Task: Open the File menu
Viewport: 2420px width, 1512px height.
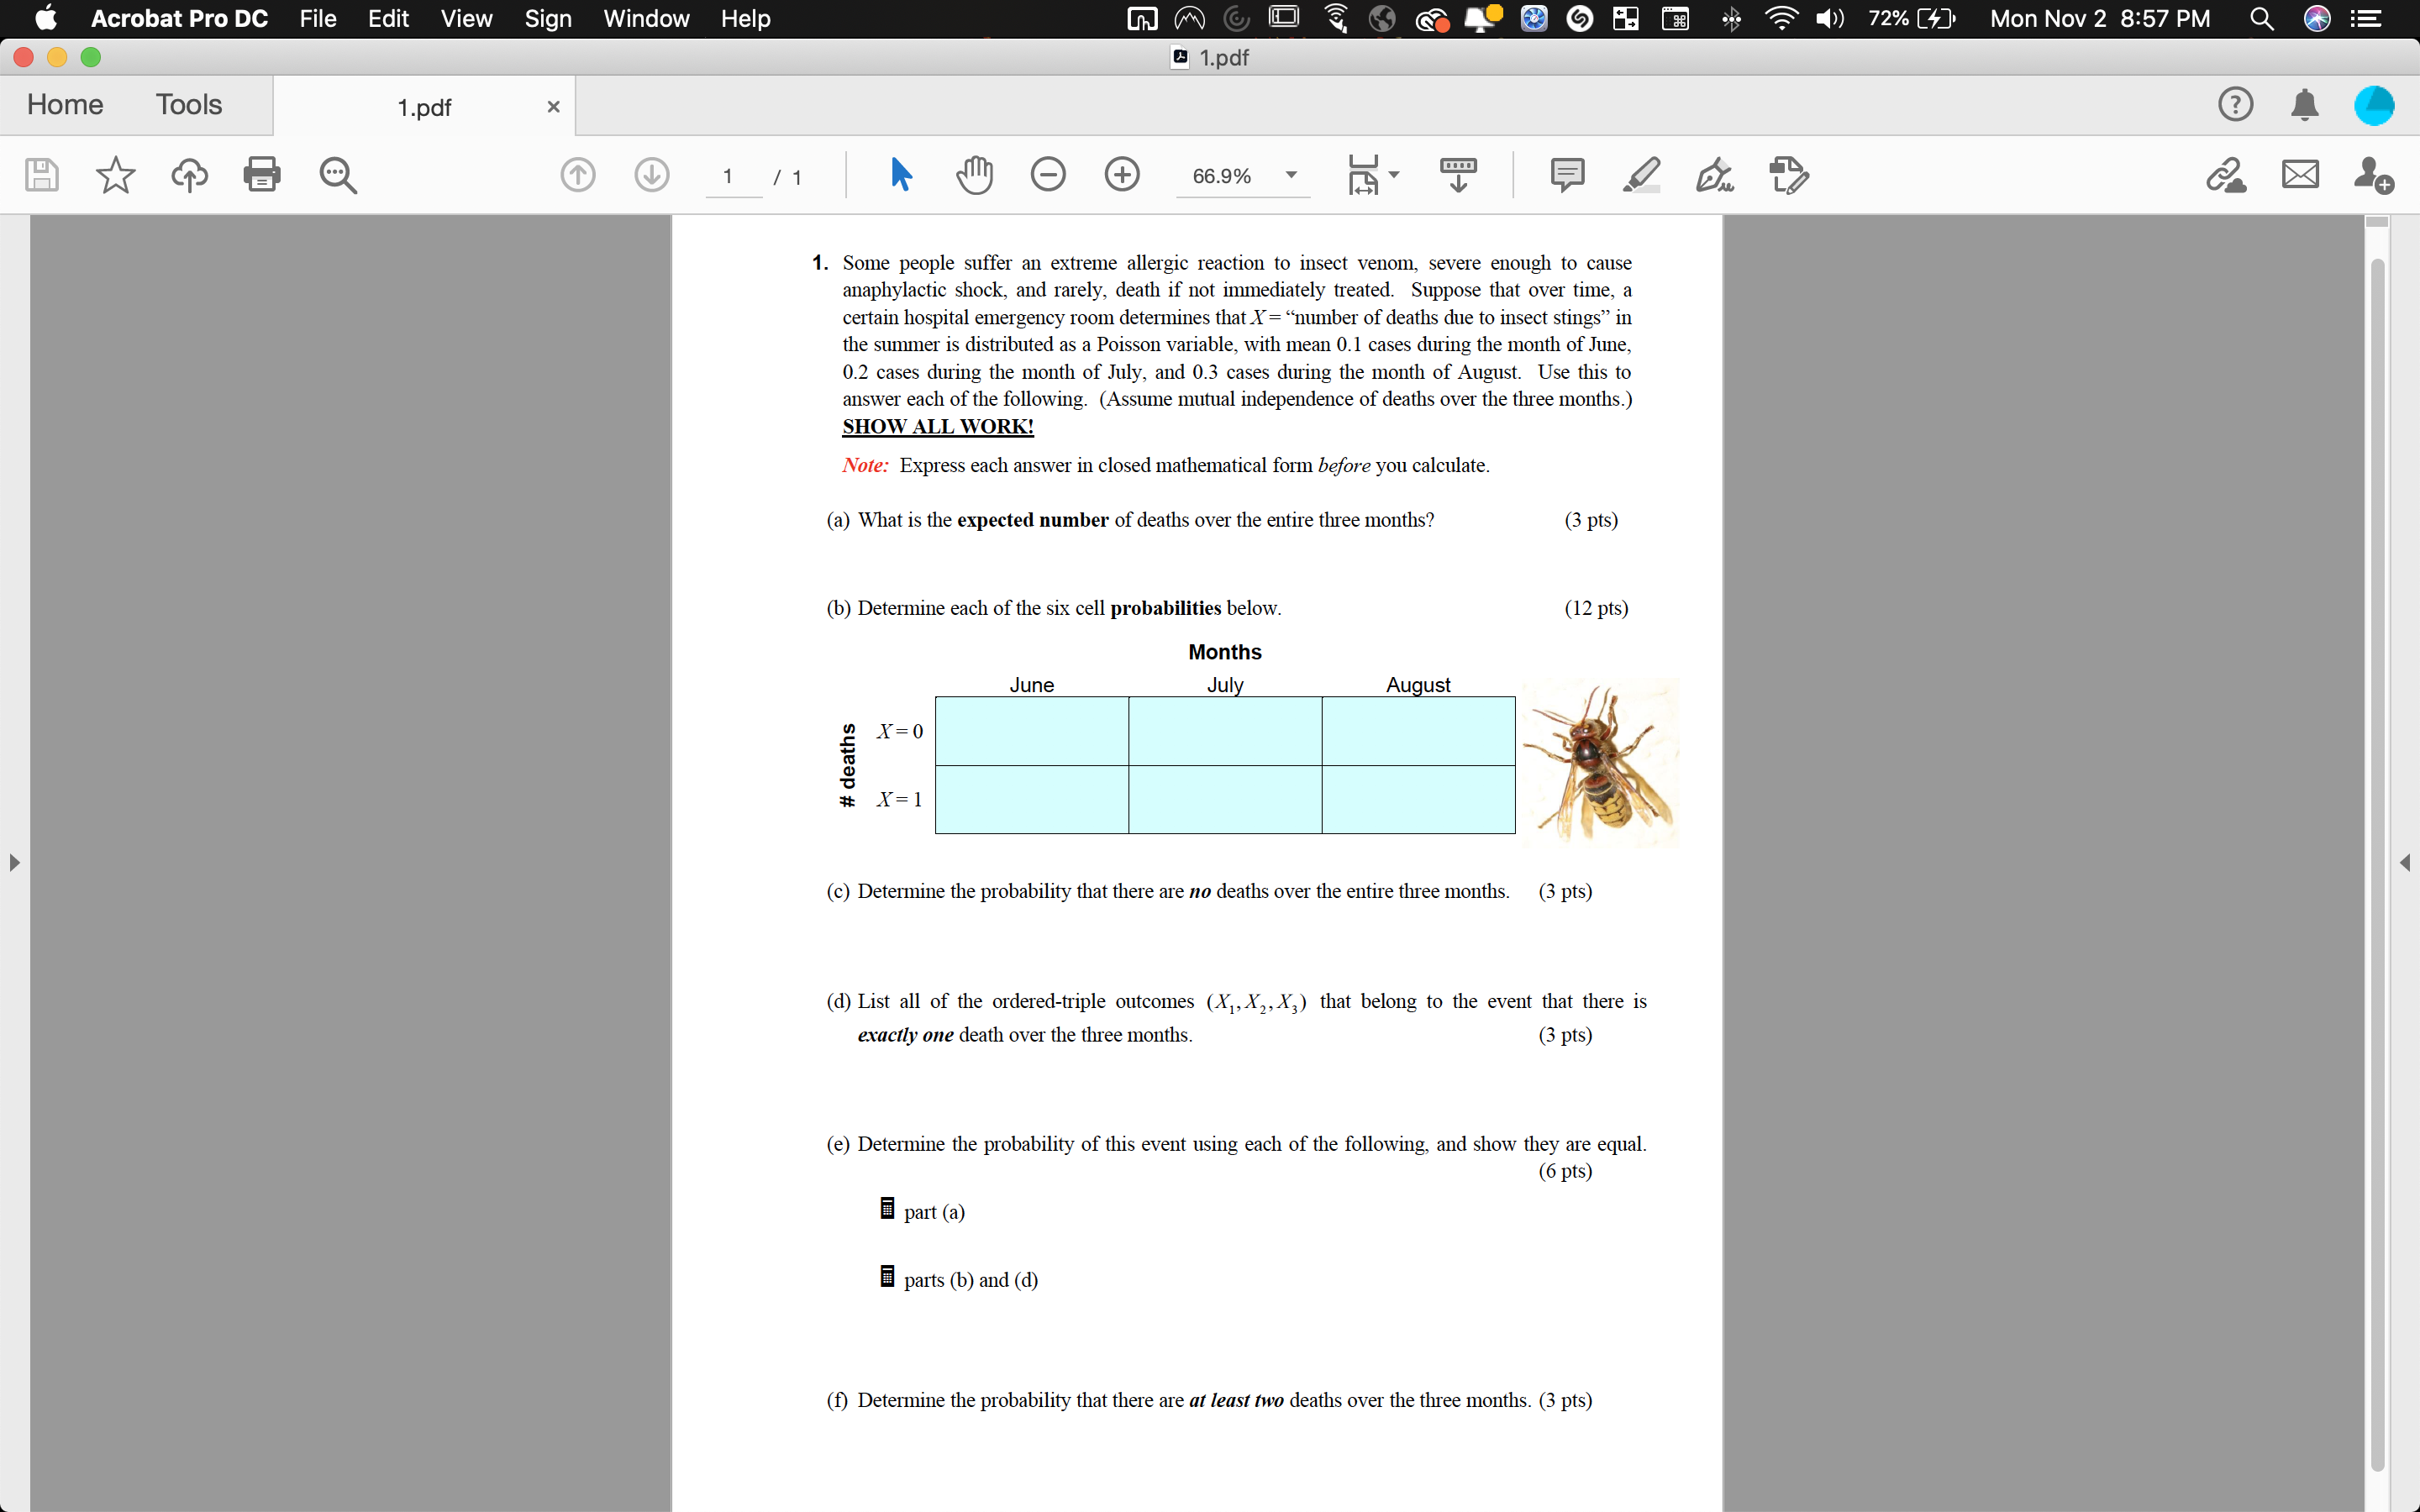Action: pos(318,18)
